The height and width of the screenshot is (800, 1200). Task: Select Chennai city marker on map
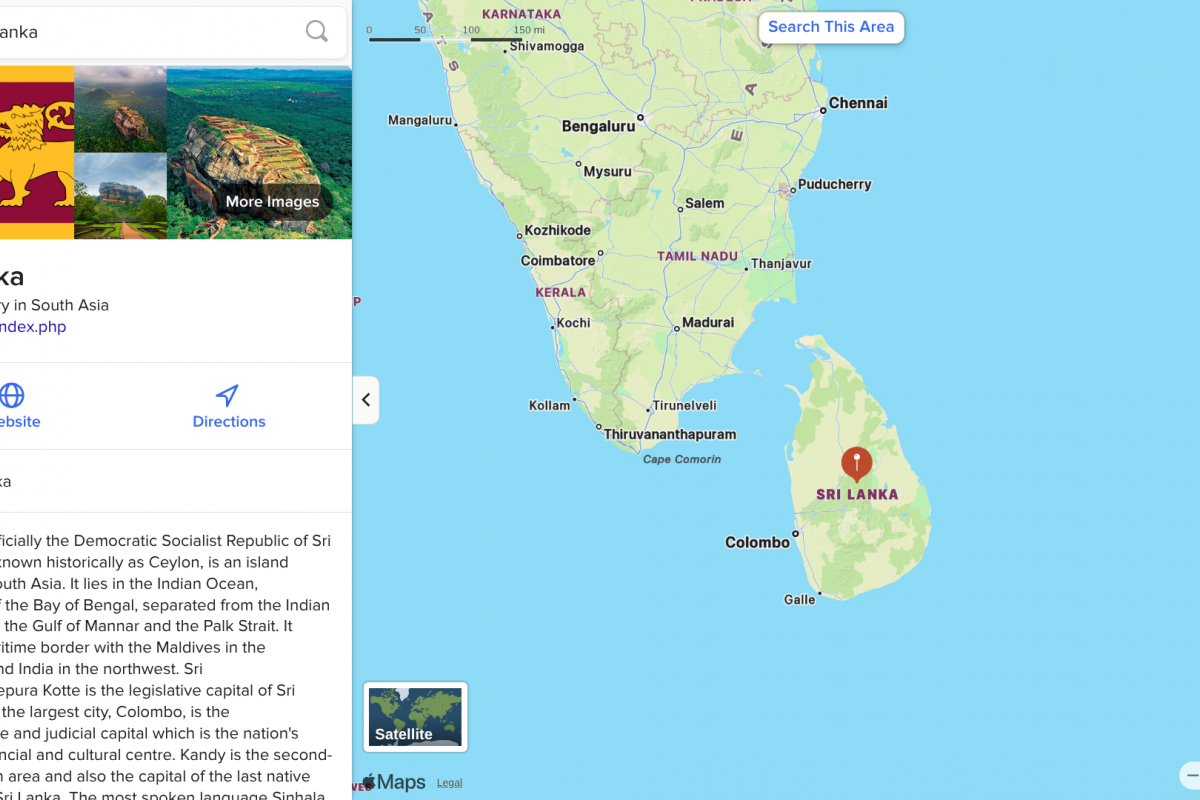(823, 110)
